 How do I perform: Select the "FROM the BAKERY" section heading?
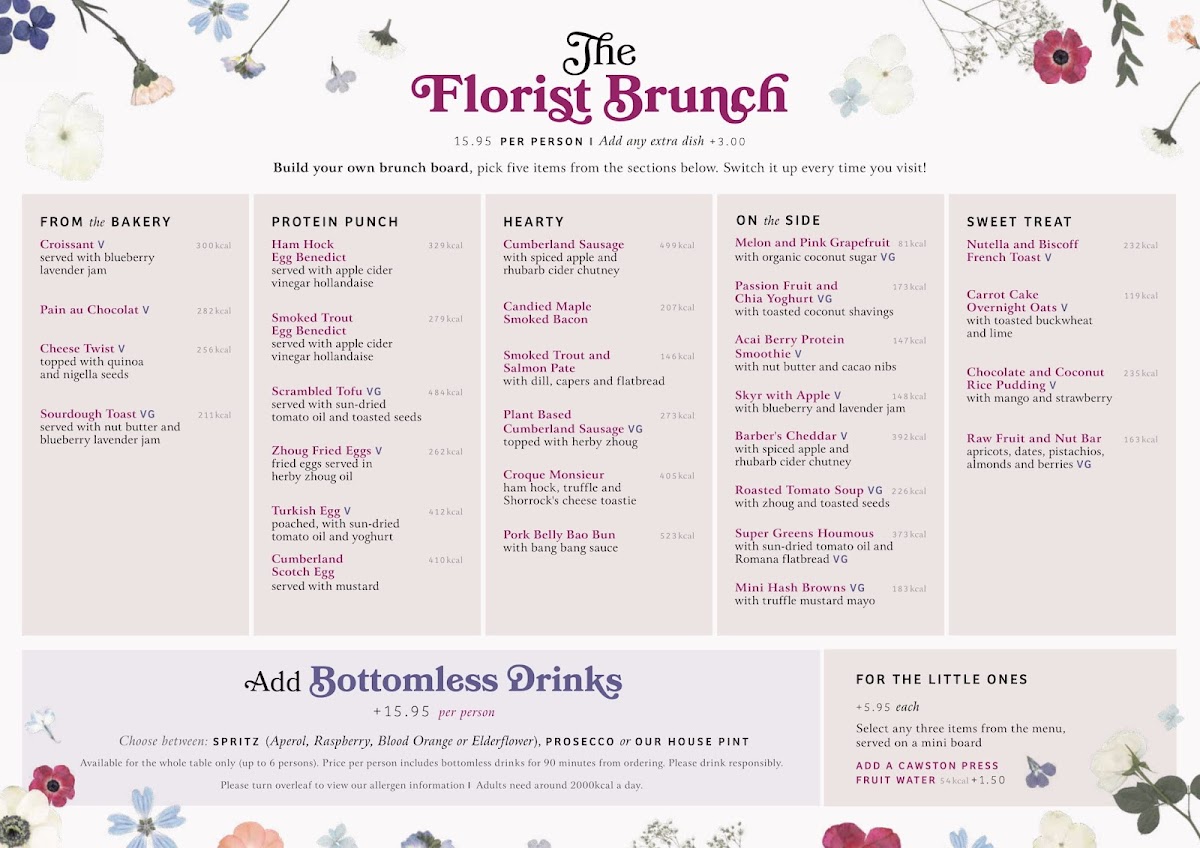[x=105, y=222]
